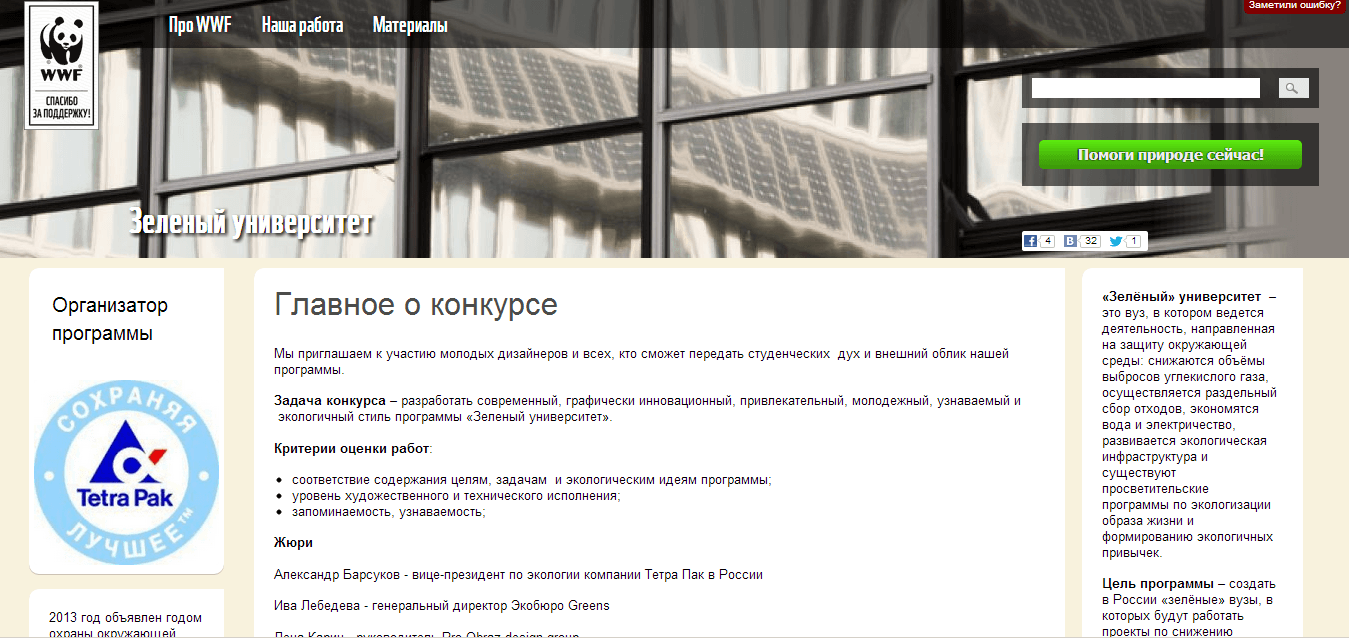1349x638 pixels.
Task: Click the Facebook share counter showing 4
Action: (1047, 241)
